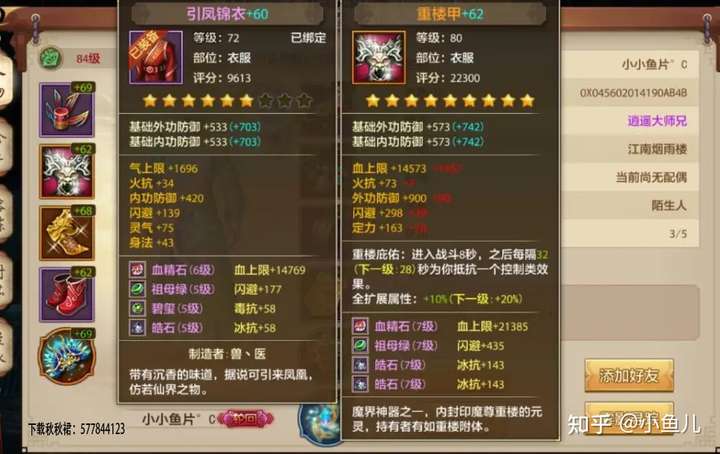Select the +69 feathered helmet equipment icon
720x454 pixels.
pyautogui.click(x=67, y=110)
